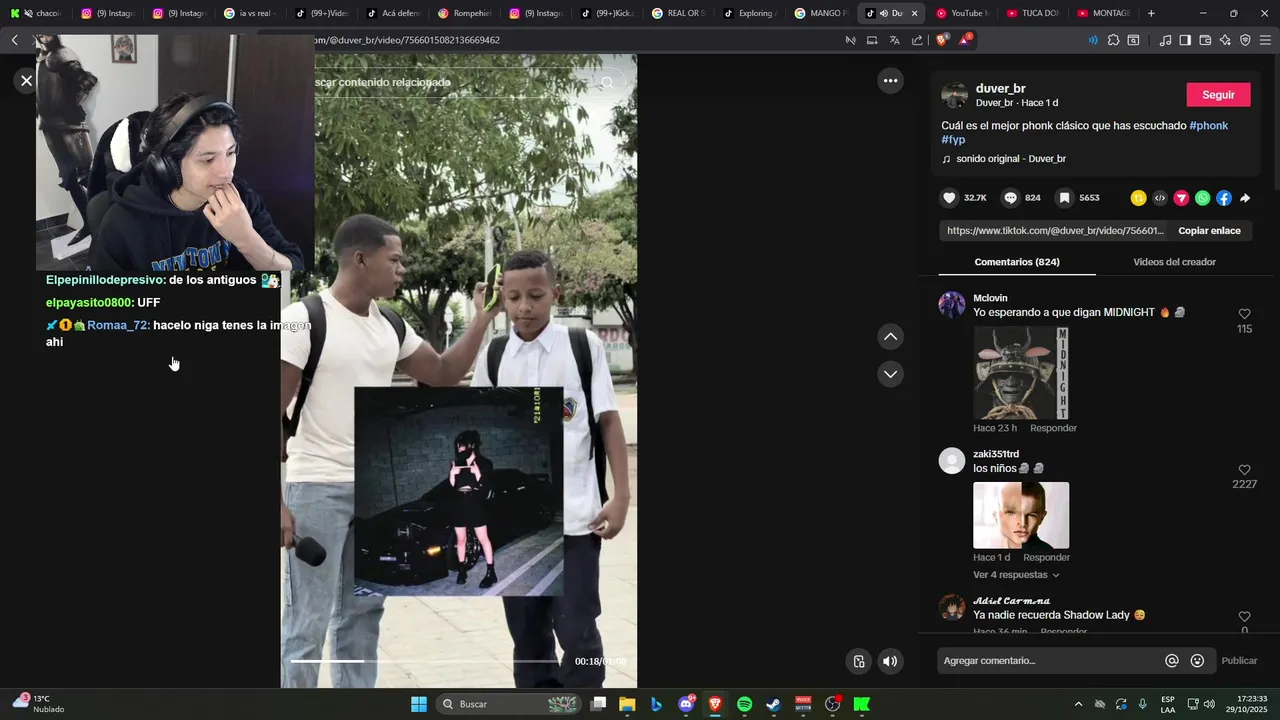The height and width of the screenshot is (720, 1280).
Task: Open the Brave VPN shield icon
Action: coord(1245,40)
